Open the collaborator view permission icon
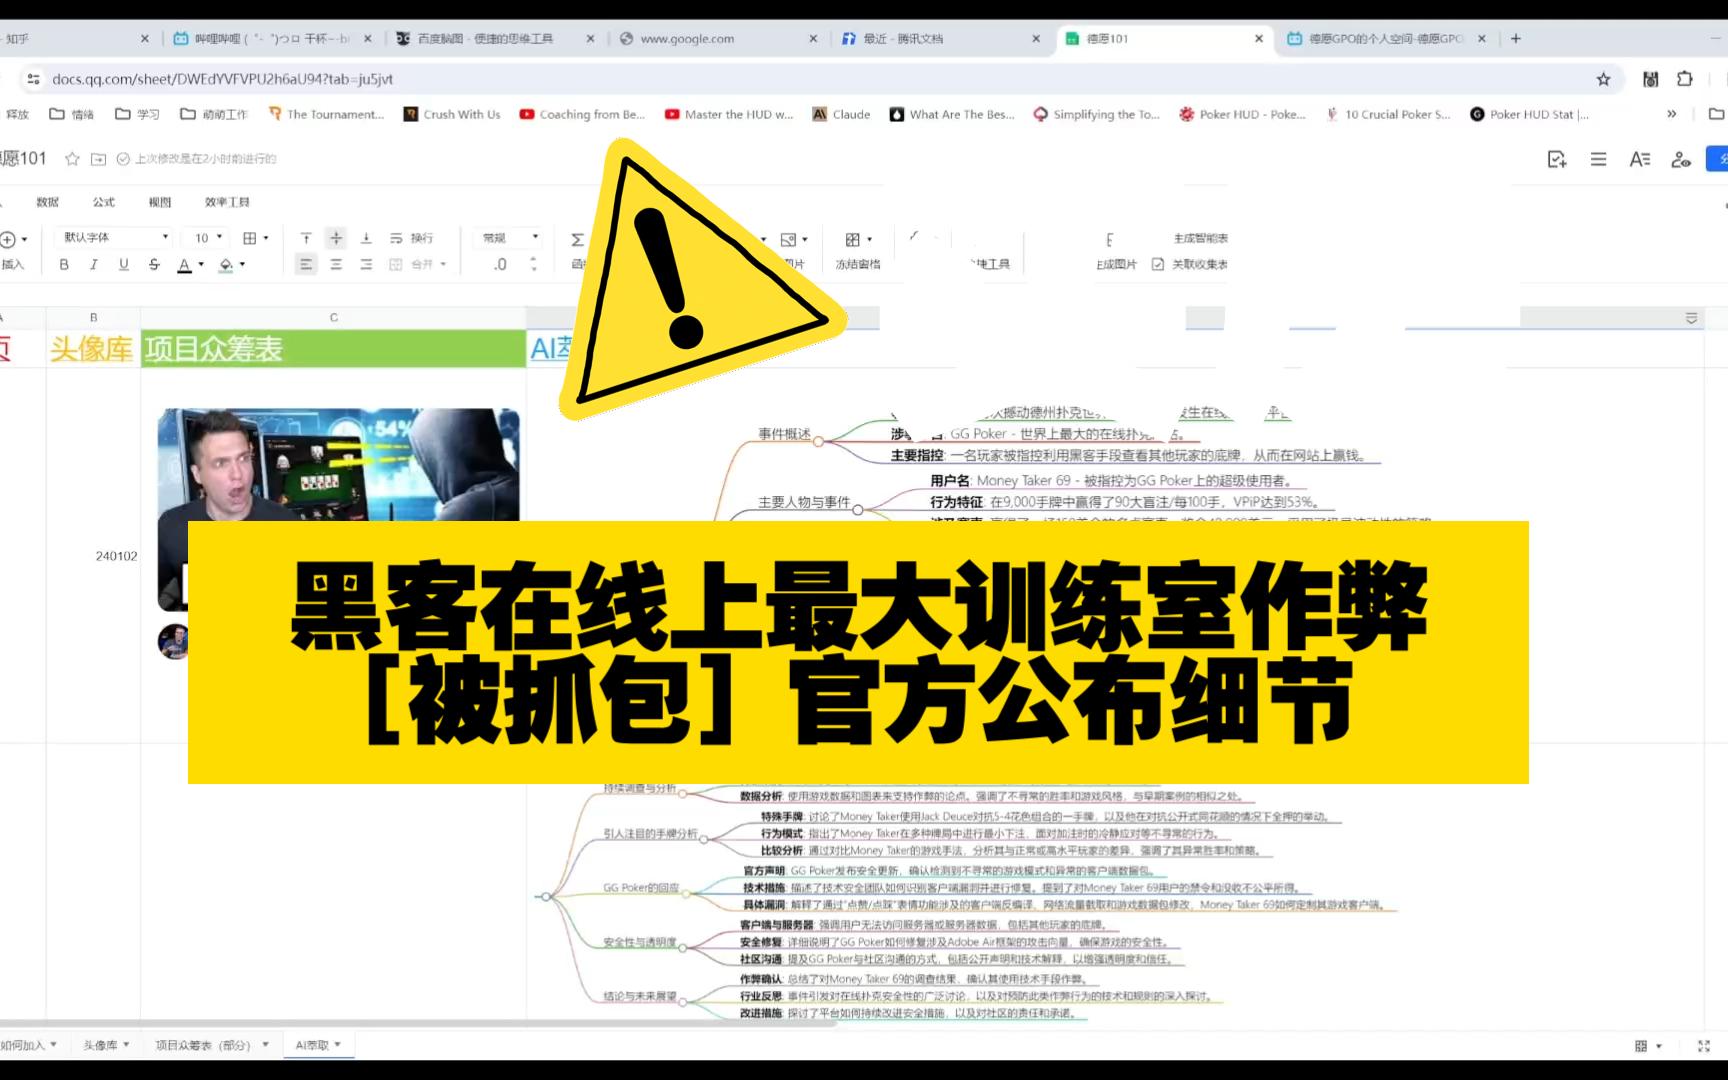 pos(1681,159)
